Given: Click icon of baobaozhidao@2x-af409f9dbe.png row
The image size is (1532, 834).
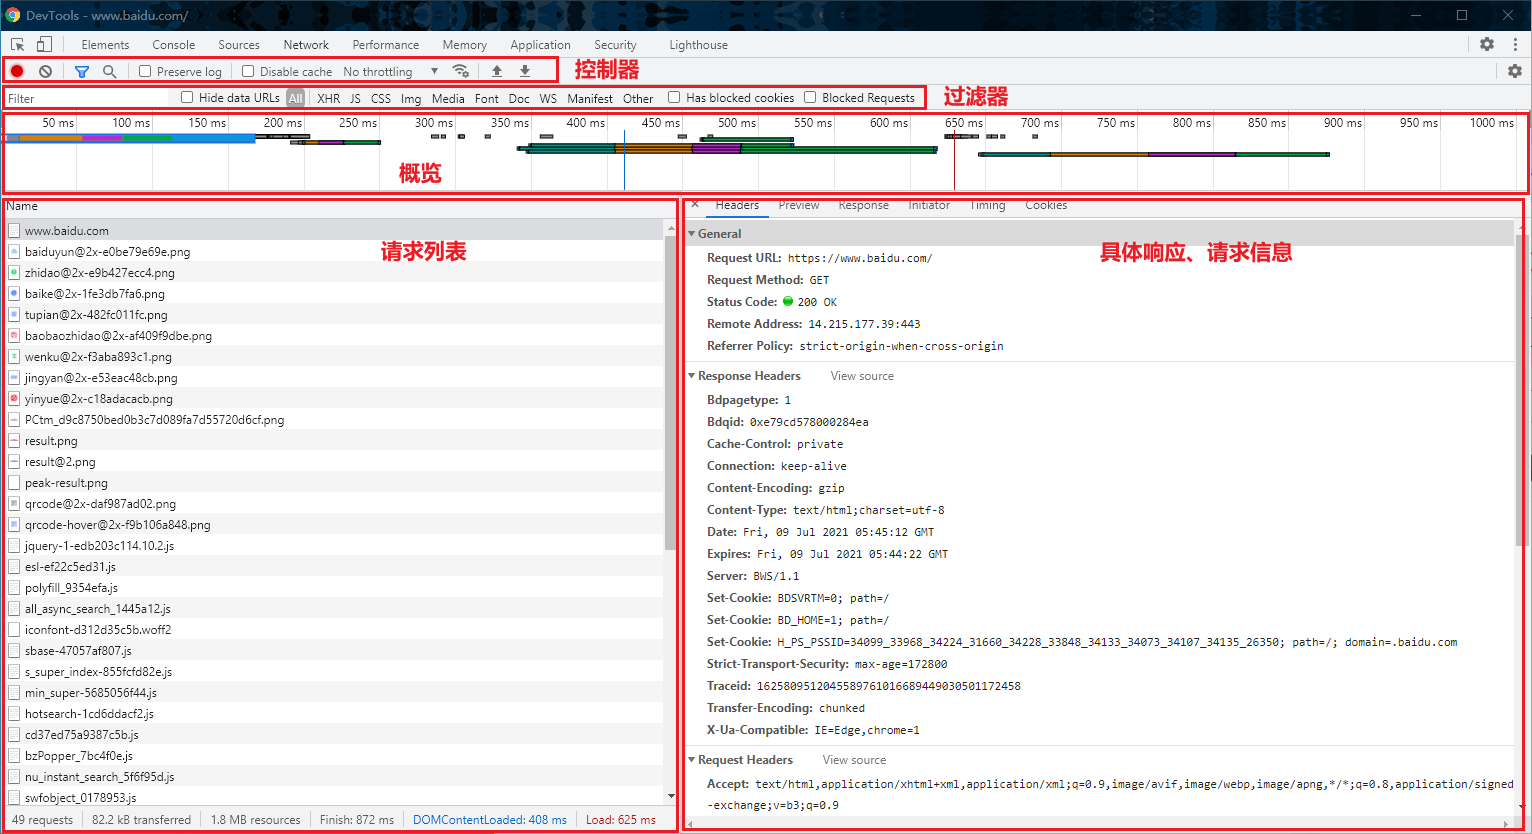Looking at the screenshot, I should tap(14, 336).
